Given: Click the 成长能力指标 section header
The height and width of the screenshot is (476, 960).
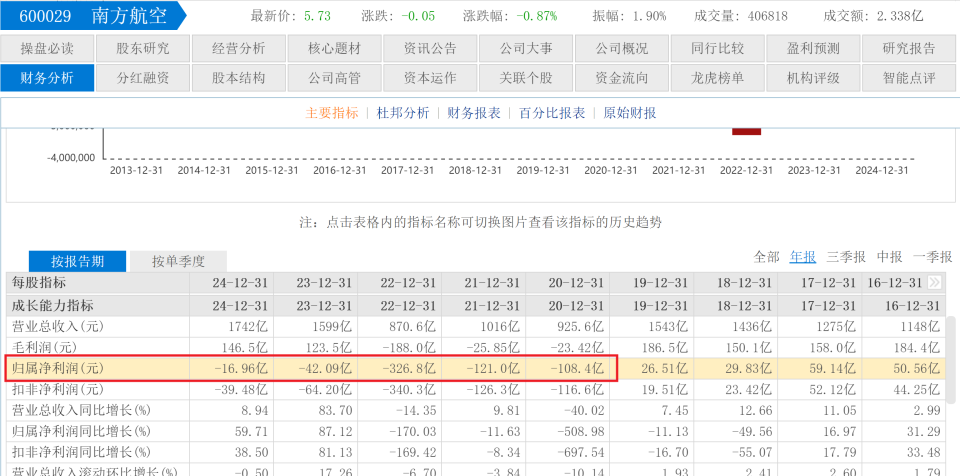Looking at the screenshot, I should tap(52, 304).
